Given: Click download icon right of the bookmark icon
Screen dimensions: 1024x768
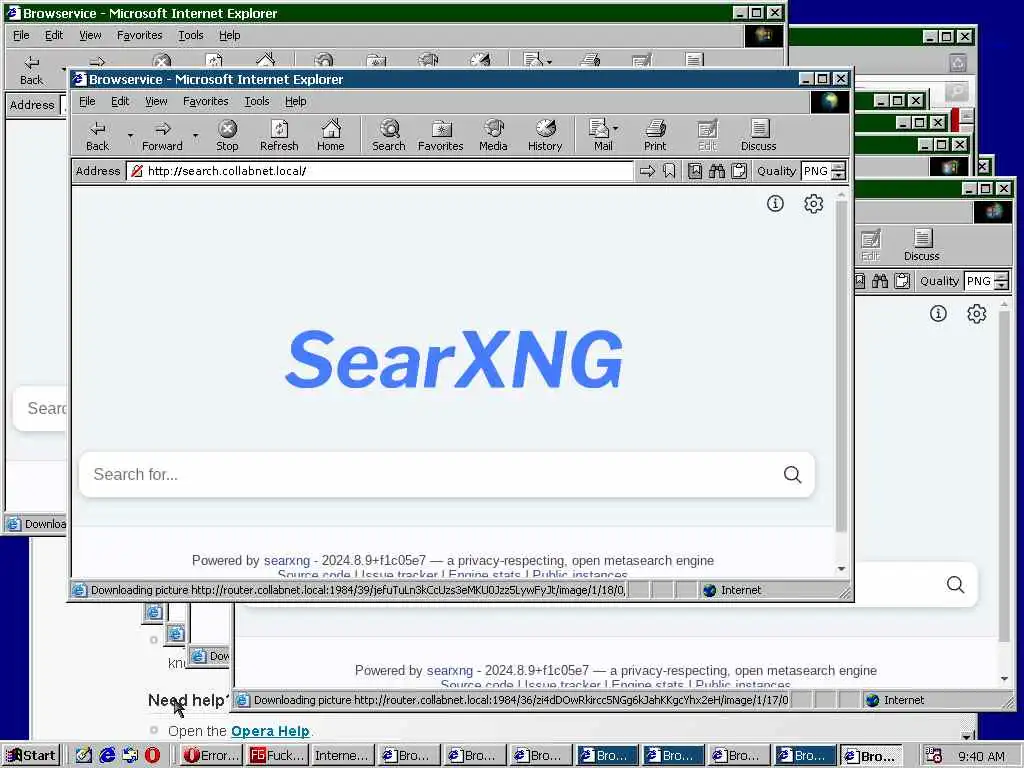Looking at the screenshot, I should tap(695, 171).
